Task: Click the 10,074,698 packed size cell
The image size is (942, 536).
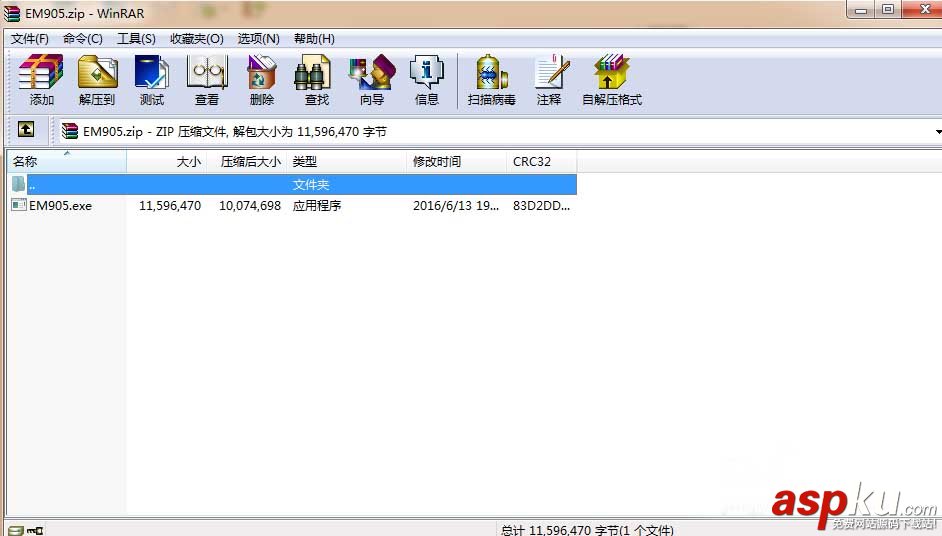Action: [250, 206]
